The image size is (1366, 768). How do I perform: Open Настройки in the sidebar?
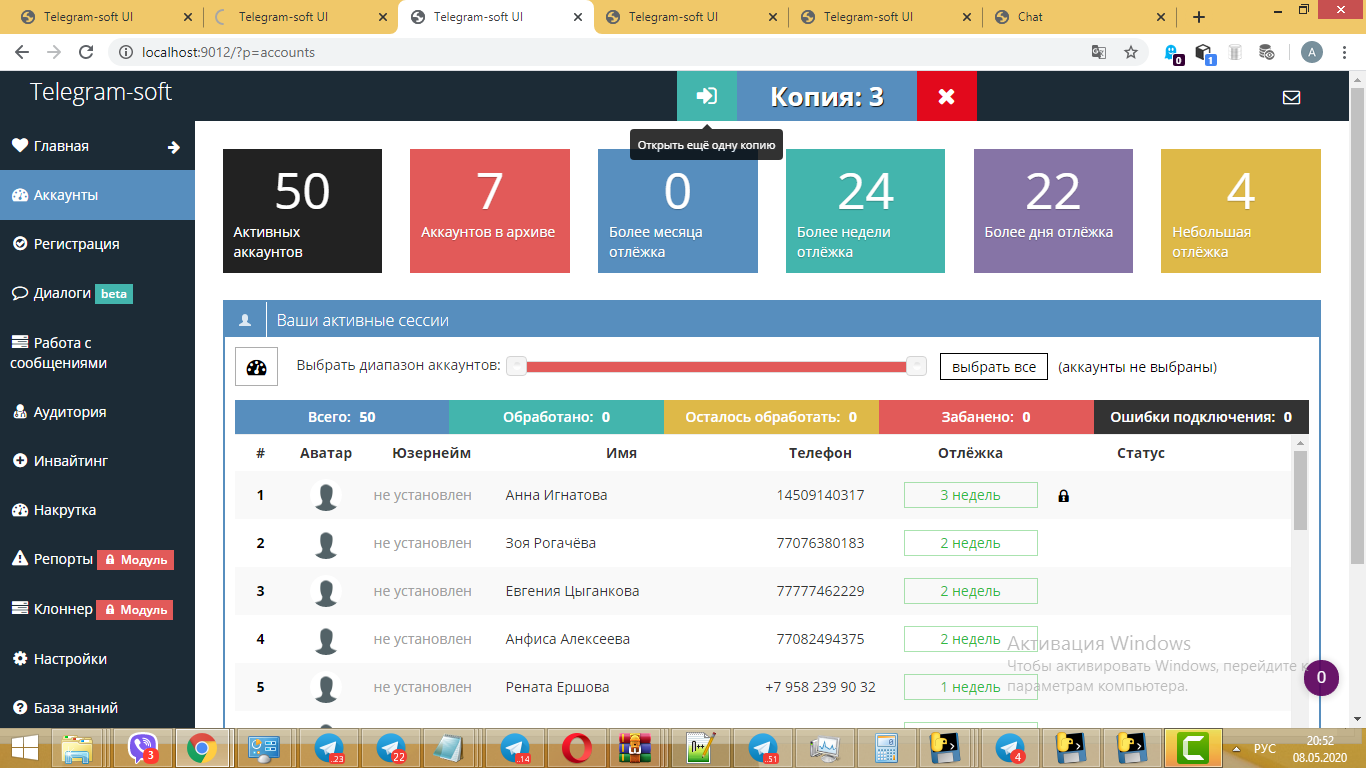(x=97, y=659)
